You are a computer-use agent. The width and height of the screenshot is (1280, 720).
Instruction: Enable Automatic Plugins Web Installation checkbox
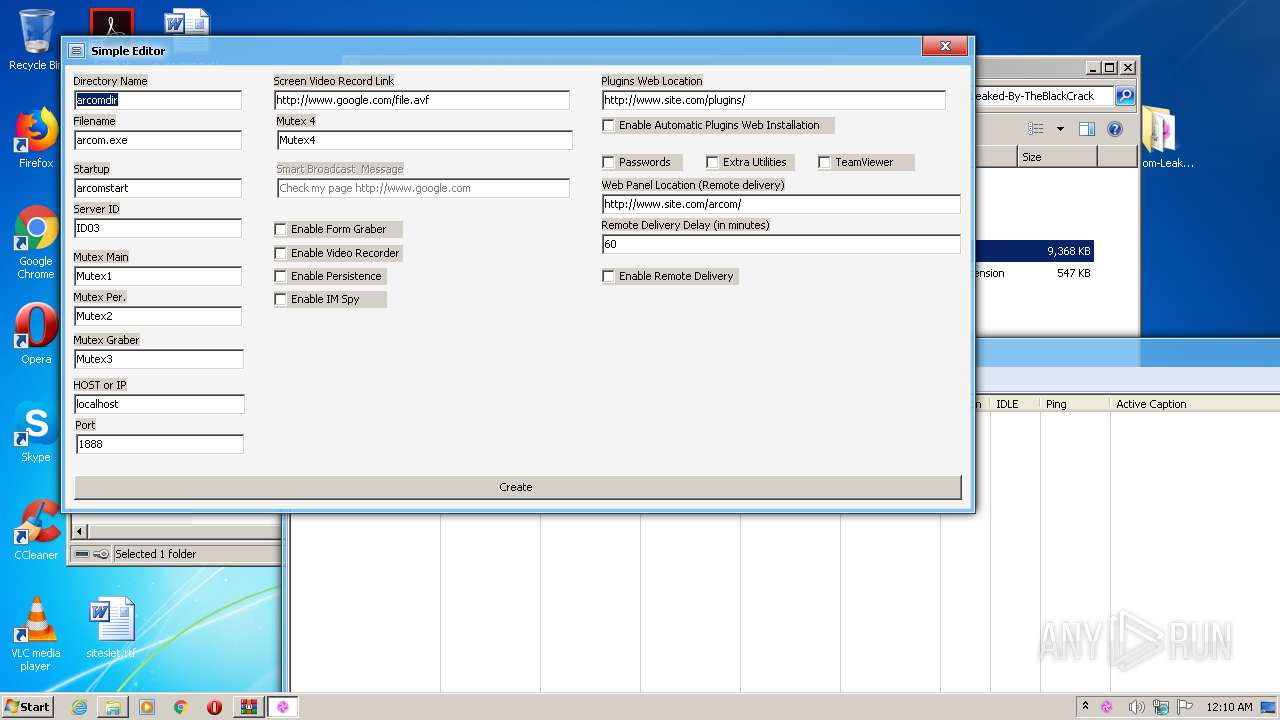coord(608,125)
